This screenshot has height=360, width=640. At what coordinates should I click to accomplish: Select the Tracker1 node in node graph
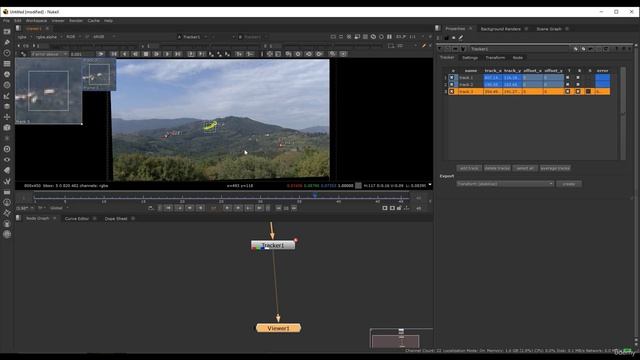[x=273, y=245]
